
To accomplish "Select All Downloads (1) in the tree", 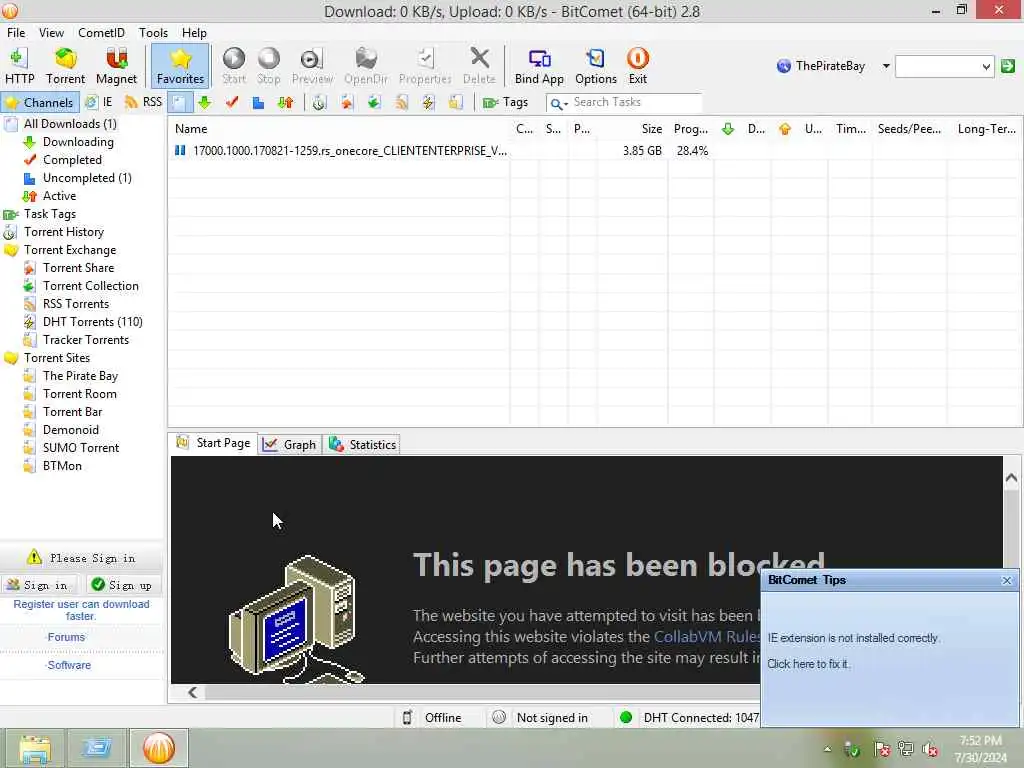I will pyautogui.click(x=70, y=124).
